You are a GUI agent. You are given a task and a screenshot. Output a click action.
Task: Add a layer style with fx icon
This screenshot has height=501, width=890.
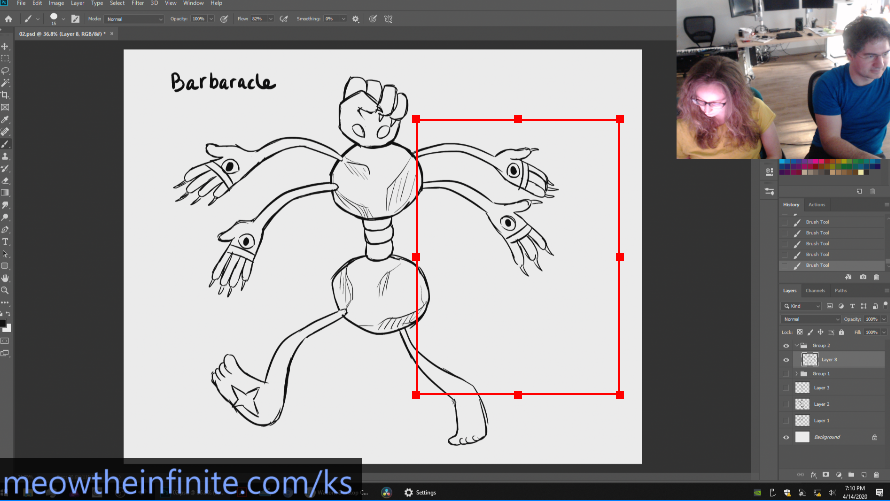click(x=813, y=475)
